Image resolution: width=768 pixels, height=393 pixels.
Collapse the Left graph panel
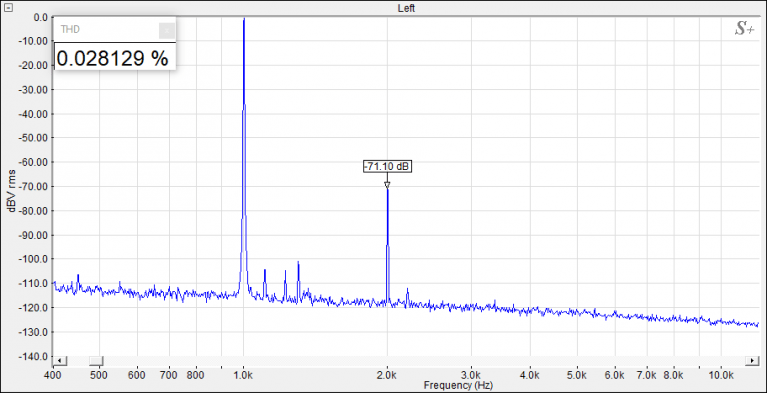[8, 7]
